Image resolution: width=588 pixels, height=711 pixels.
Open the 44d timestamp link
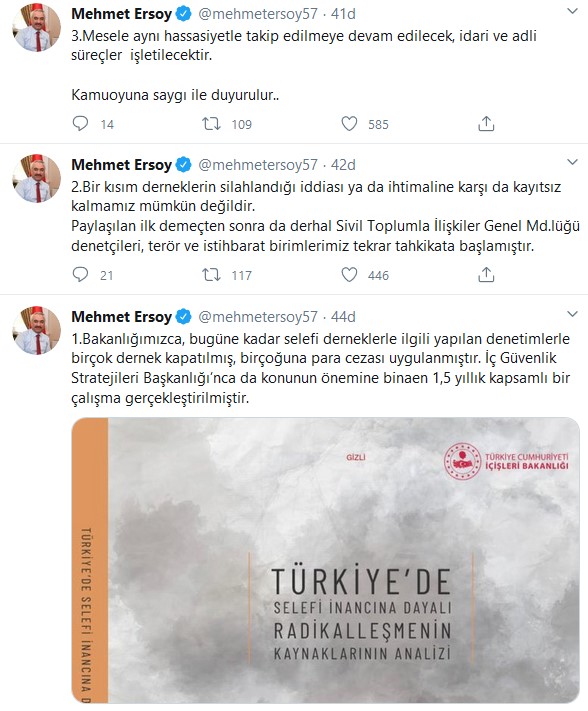point(343,317)
